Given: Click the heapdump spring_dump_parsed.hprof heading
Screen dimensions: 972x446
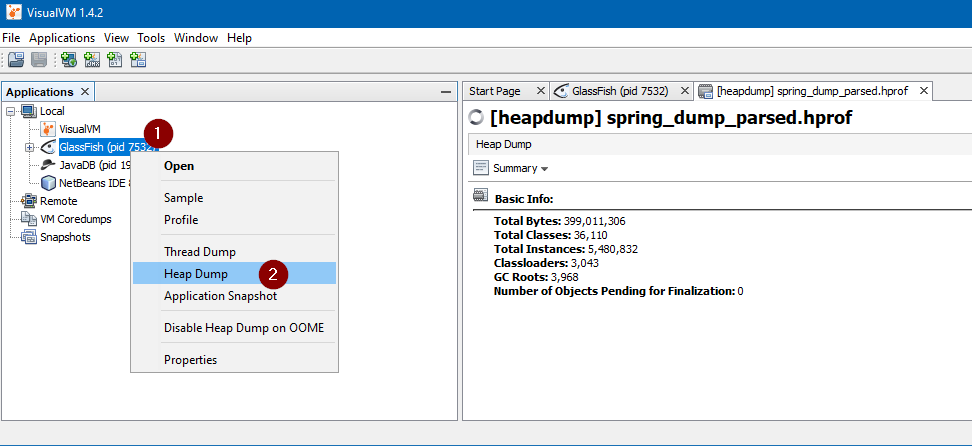Looking at the screenshot, I should pos(671,118).
